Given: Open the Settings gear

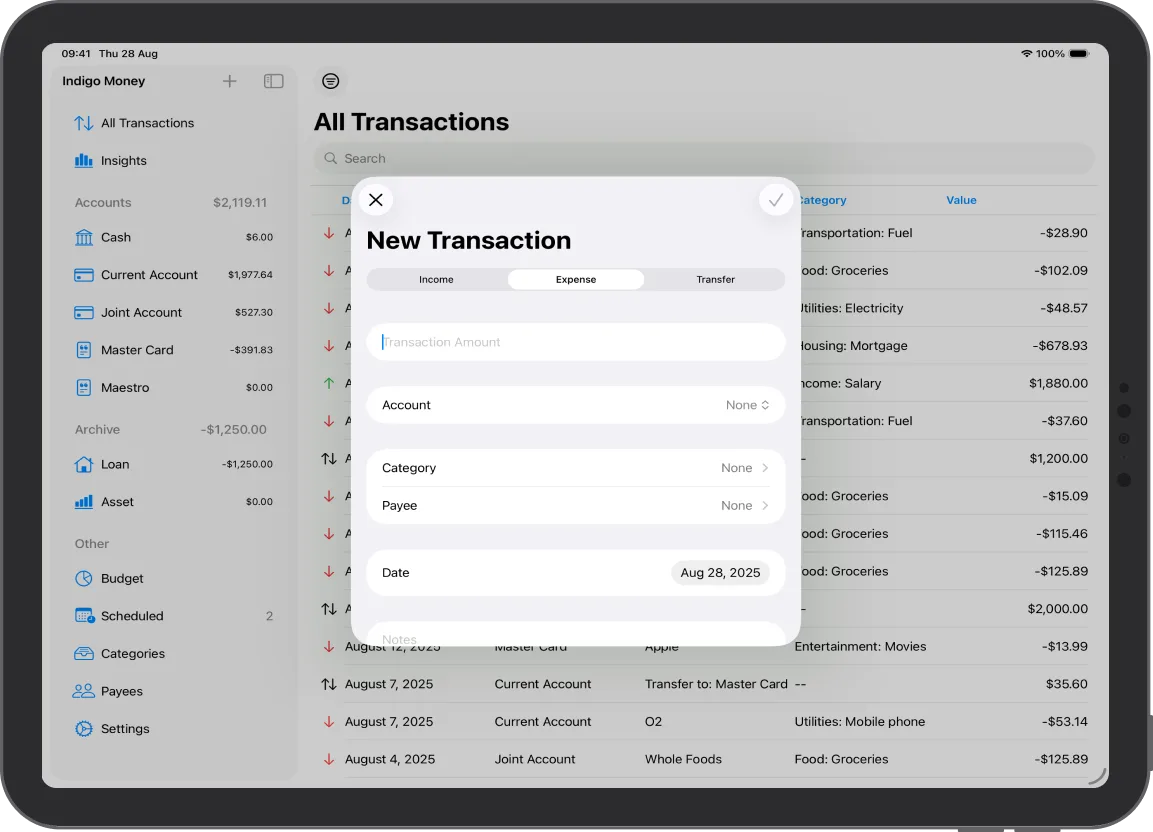Looking at the screenshot, I should pos(125,728).
